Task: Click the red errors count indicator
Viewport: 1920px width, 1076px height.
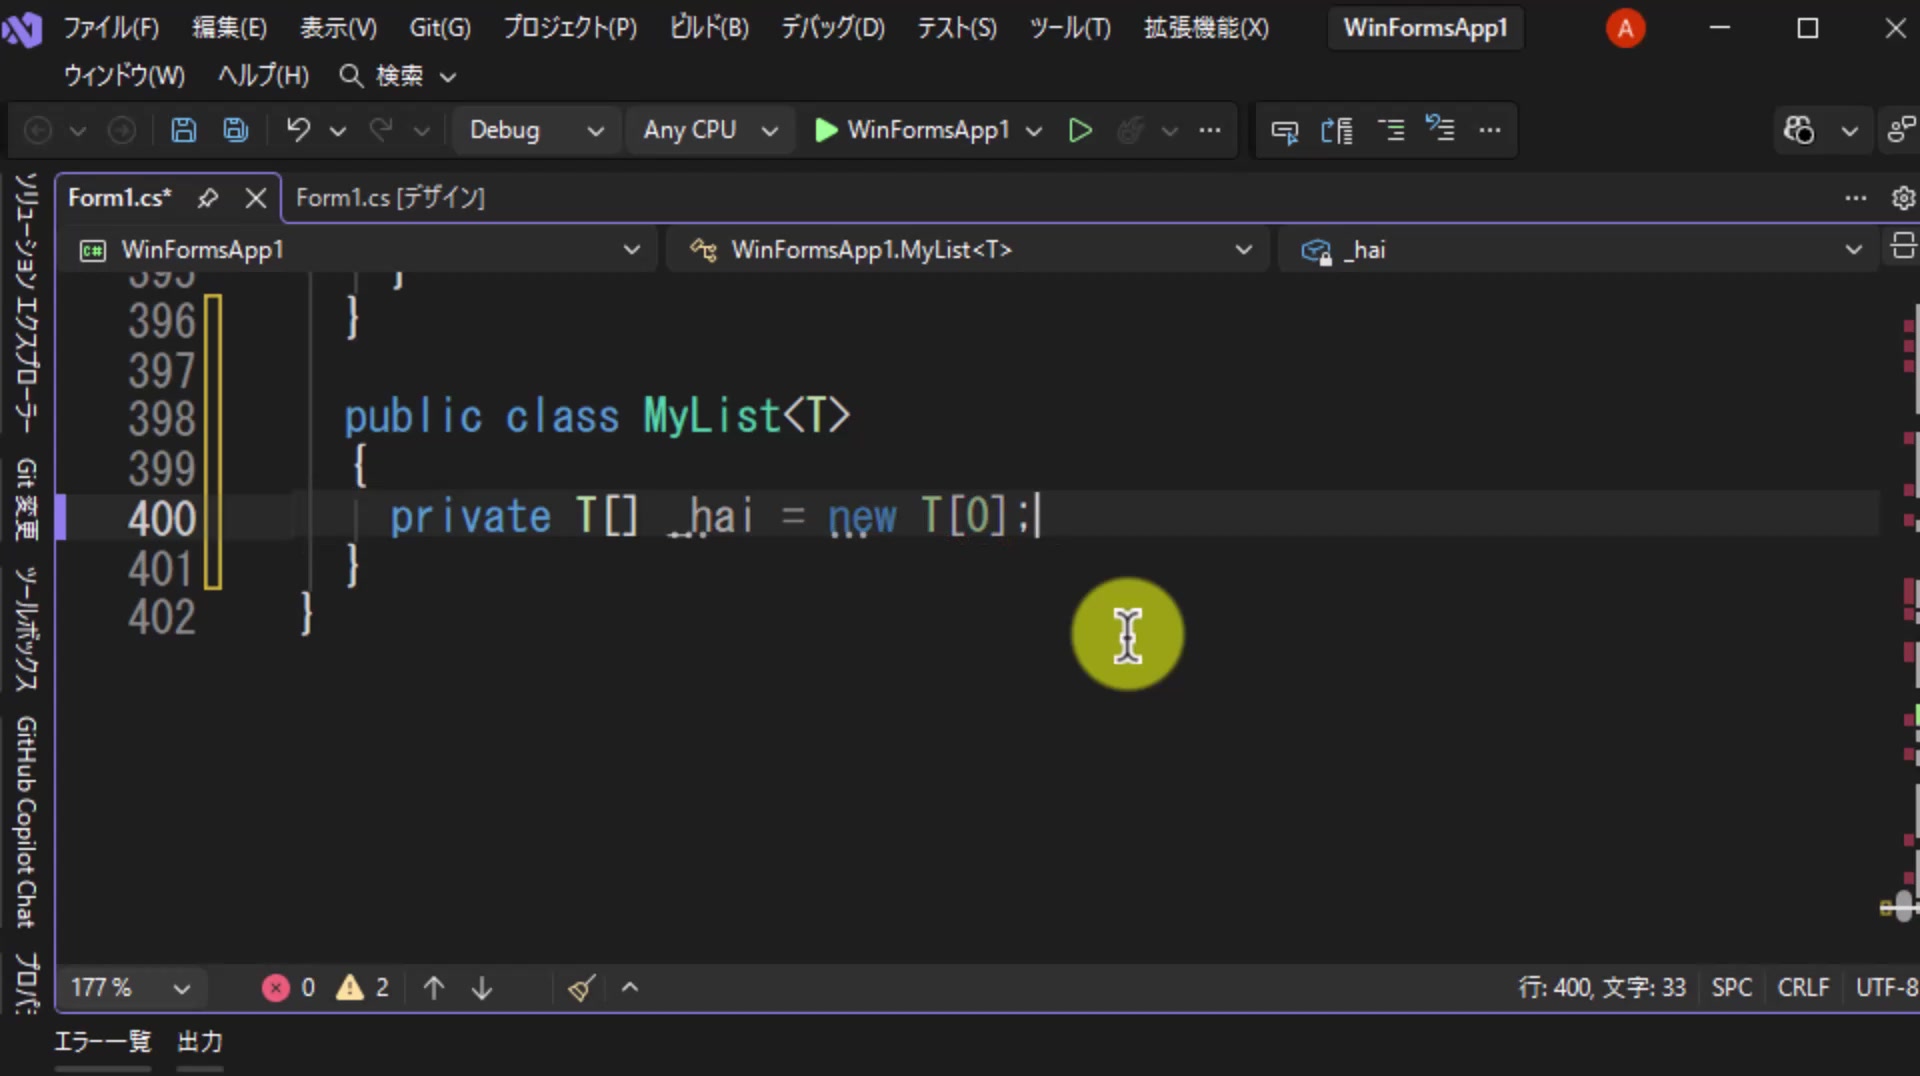Action: click(x=289, y=988)
